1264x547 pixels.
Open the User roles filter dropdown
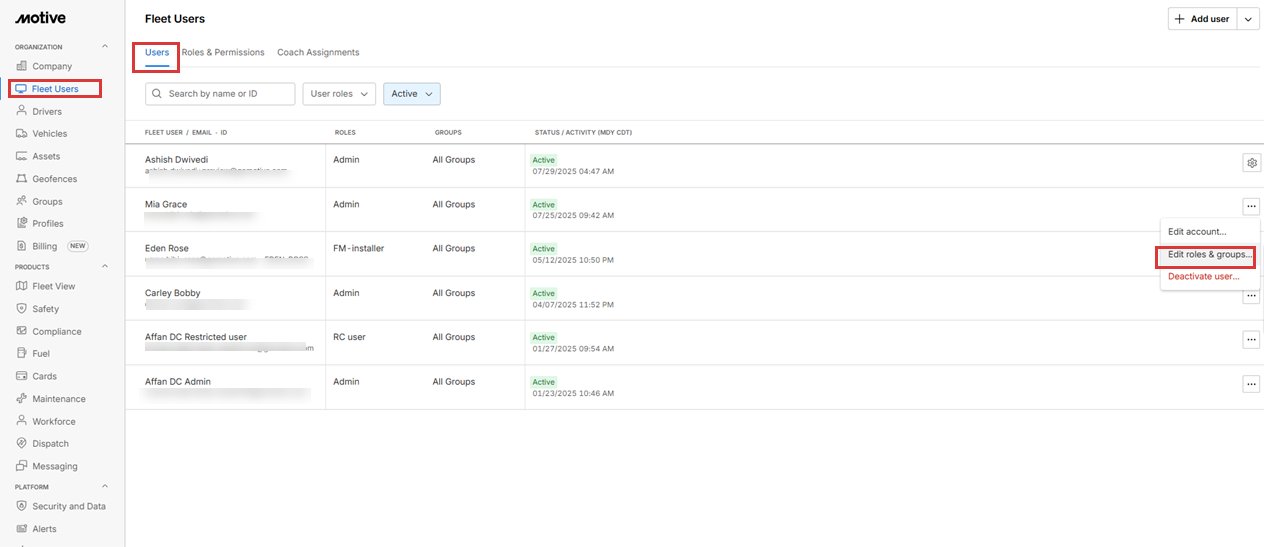tap(339, 94)
